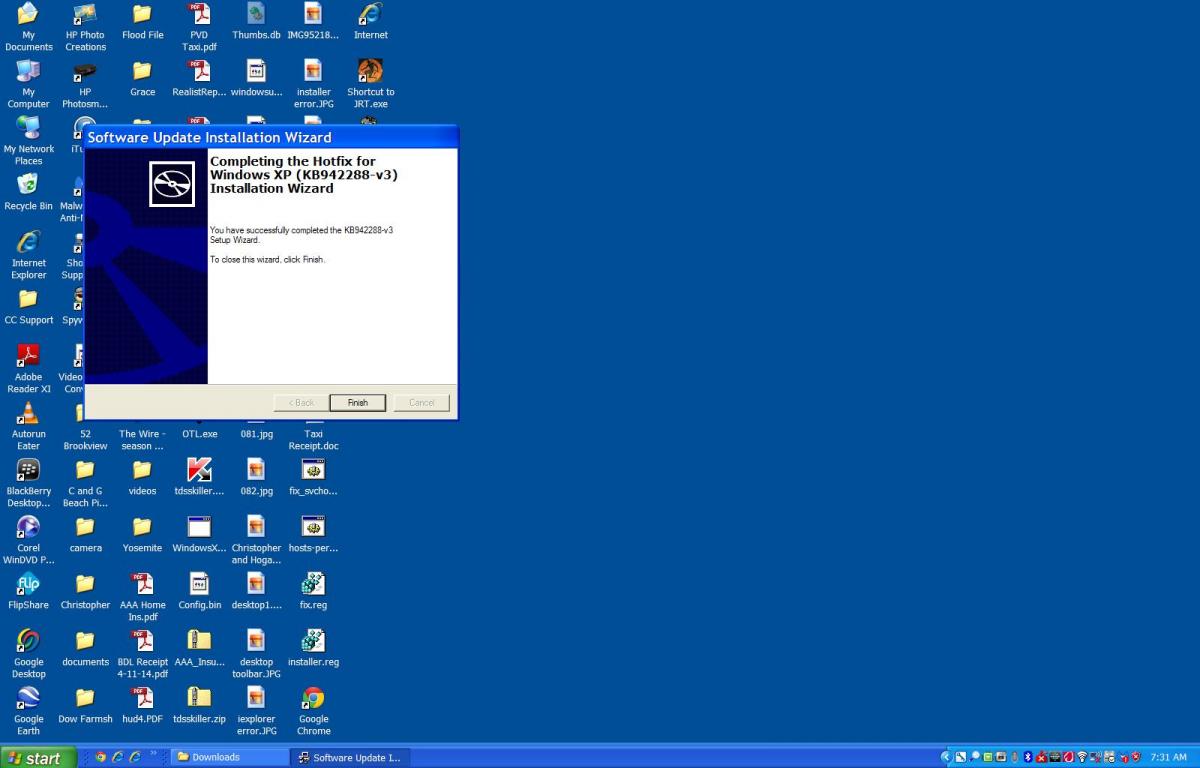Select the Thumbs.db file icon
The image size is (1200, 768).
[256, 22]
